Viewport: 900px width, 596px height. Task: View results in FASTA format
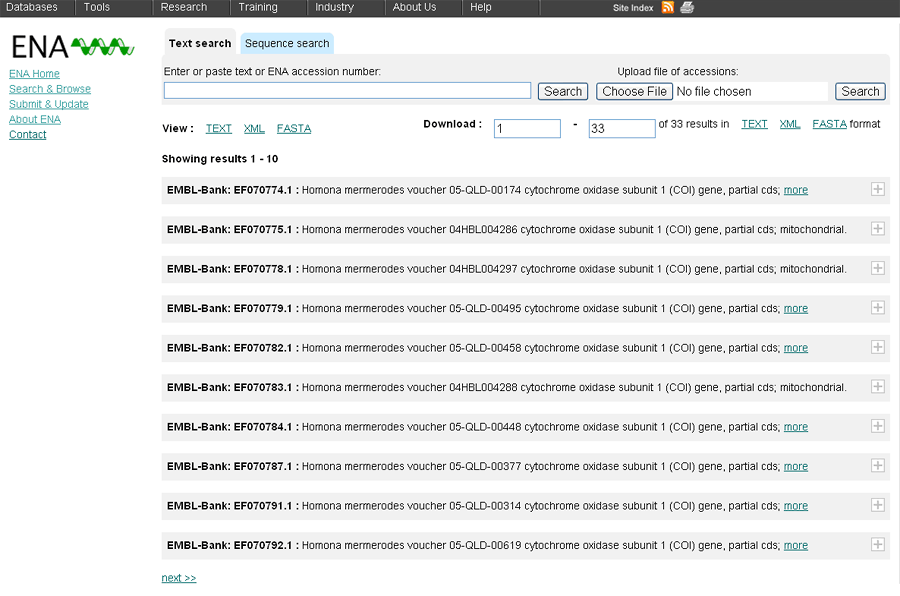(x=294, y=129)
